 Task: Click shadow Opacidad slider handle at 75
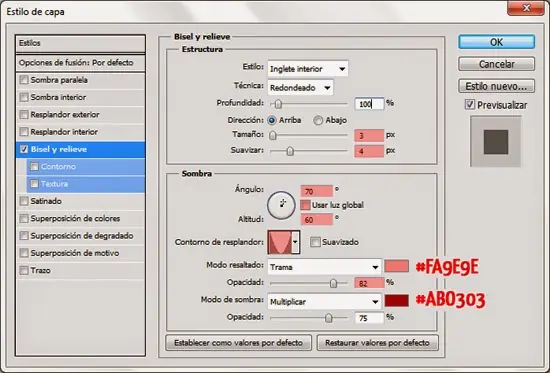click(x=328, y=318)
